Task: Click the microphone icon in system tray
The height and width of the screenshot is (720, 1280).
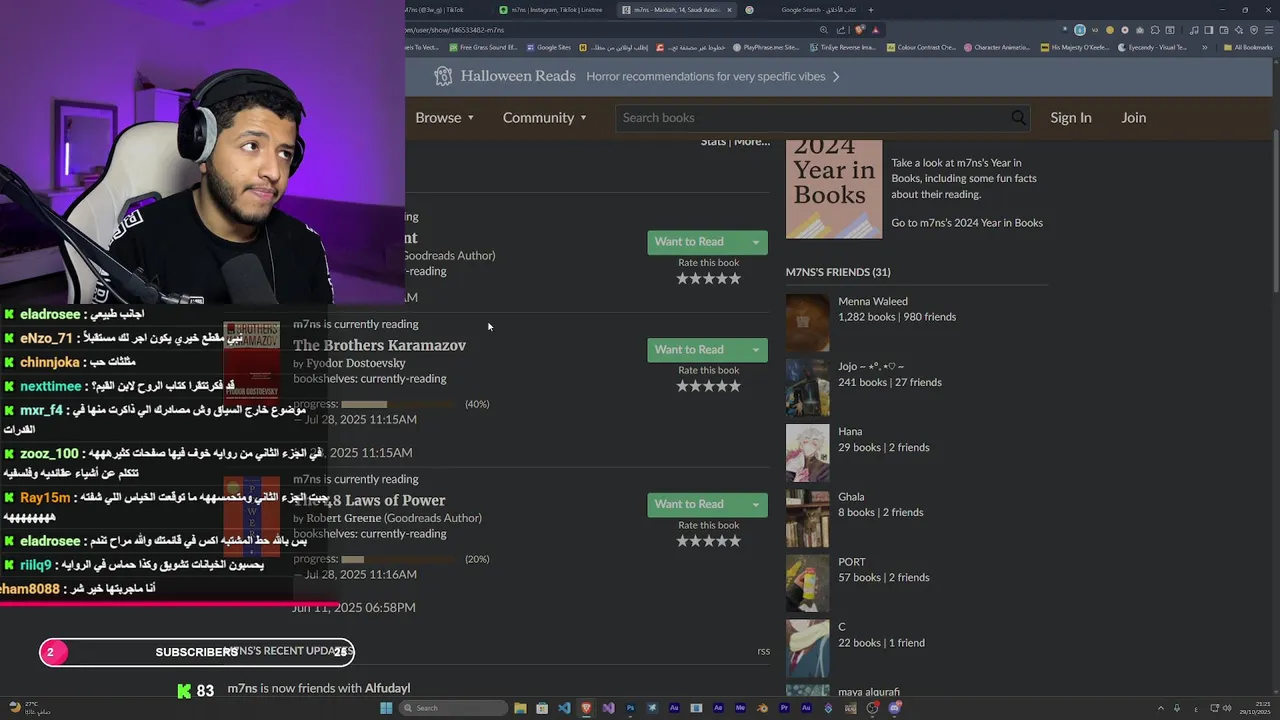Action: point(1177,708)
